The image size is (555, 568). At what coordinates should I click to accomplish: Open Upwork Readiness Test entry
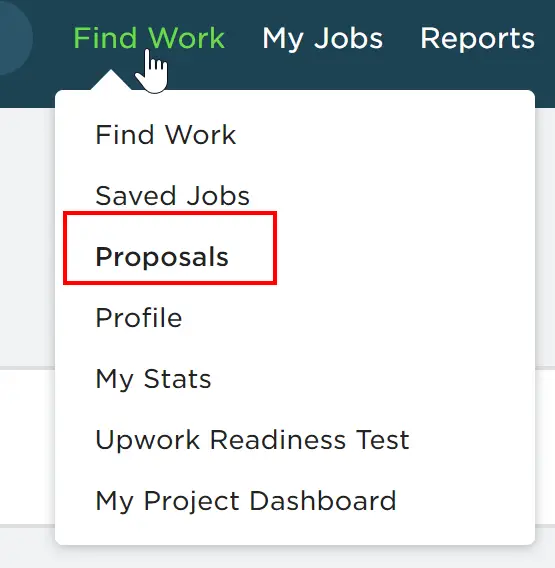pyautogui.click(x=252, y=440)
